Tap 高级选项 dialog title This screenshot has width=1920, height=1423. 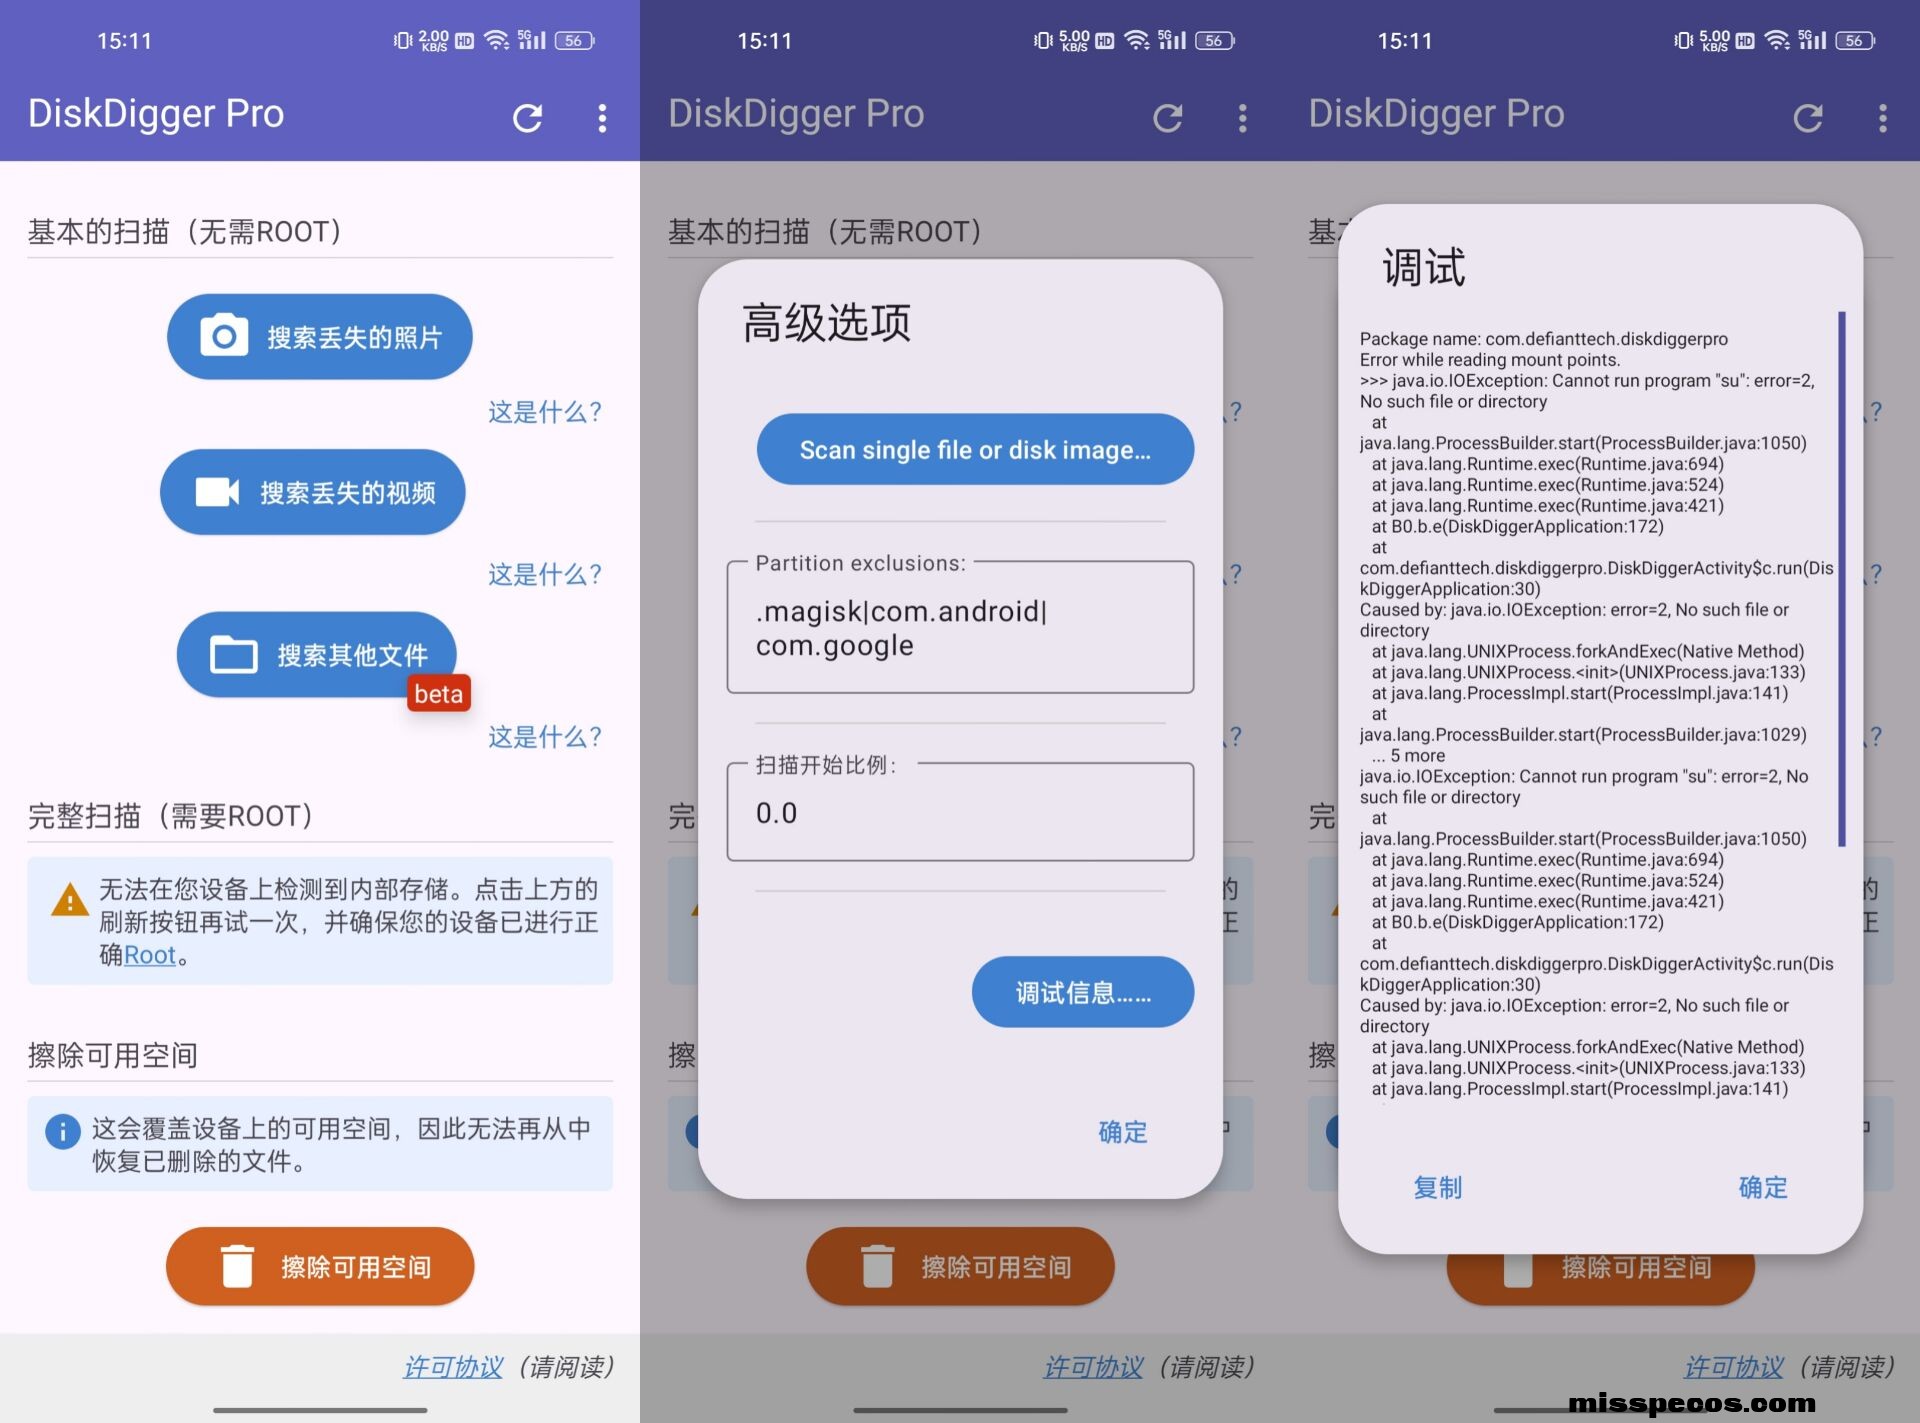[x=826, y=323]
